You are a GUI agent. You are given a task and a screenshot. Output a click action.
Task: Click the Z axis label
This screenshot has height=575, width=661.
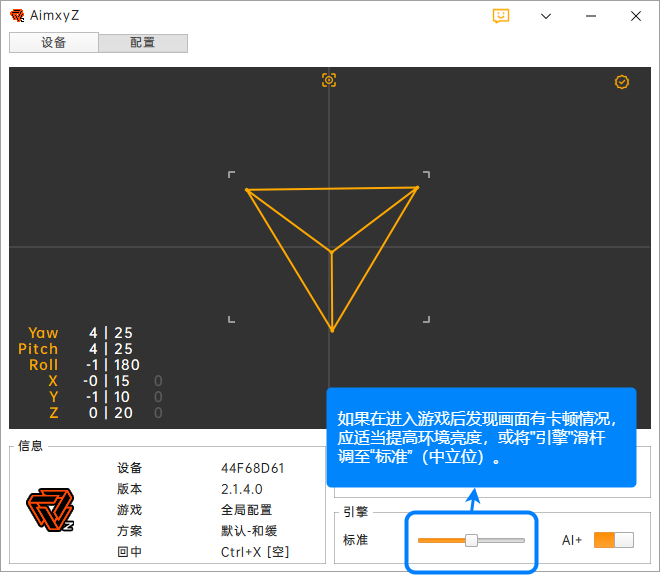point(54,413)
